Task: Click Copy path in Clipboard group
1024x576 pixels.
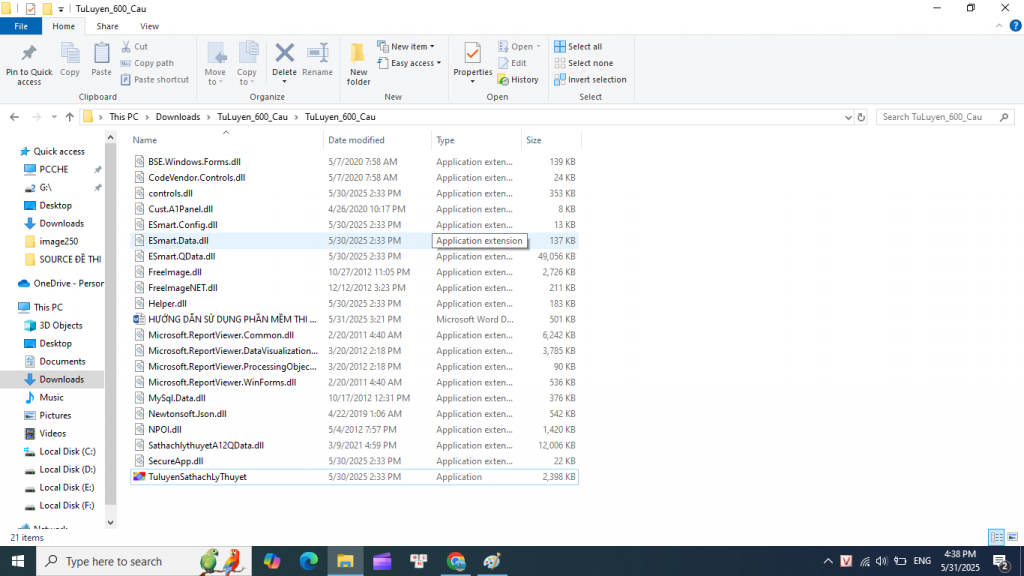Action: coord(148,63)
